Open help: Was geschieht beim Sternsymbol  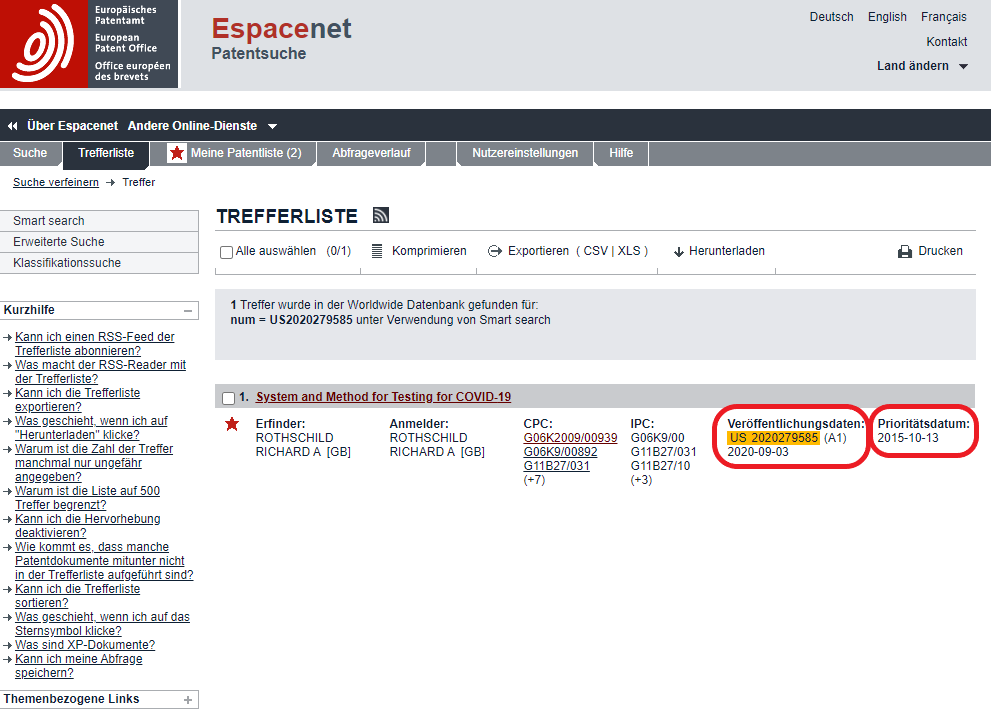102,623
